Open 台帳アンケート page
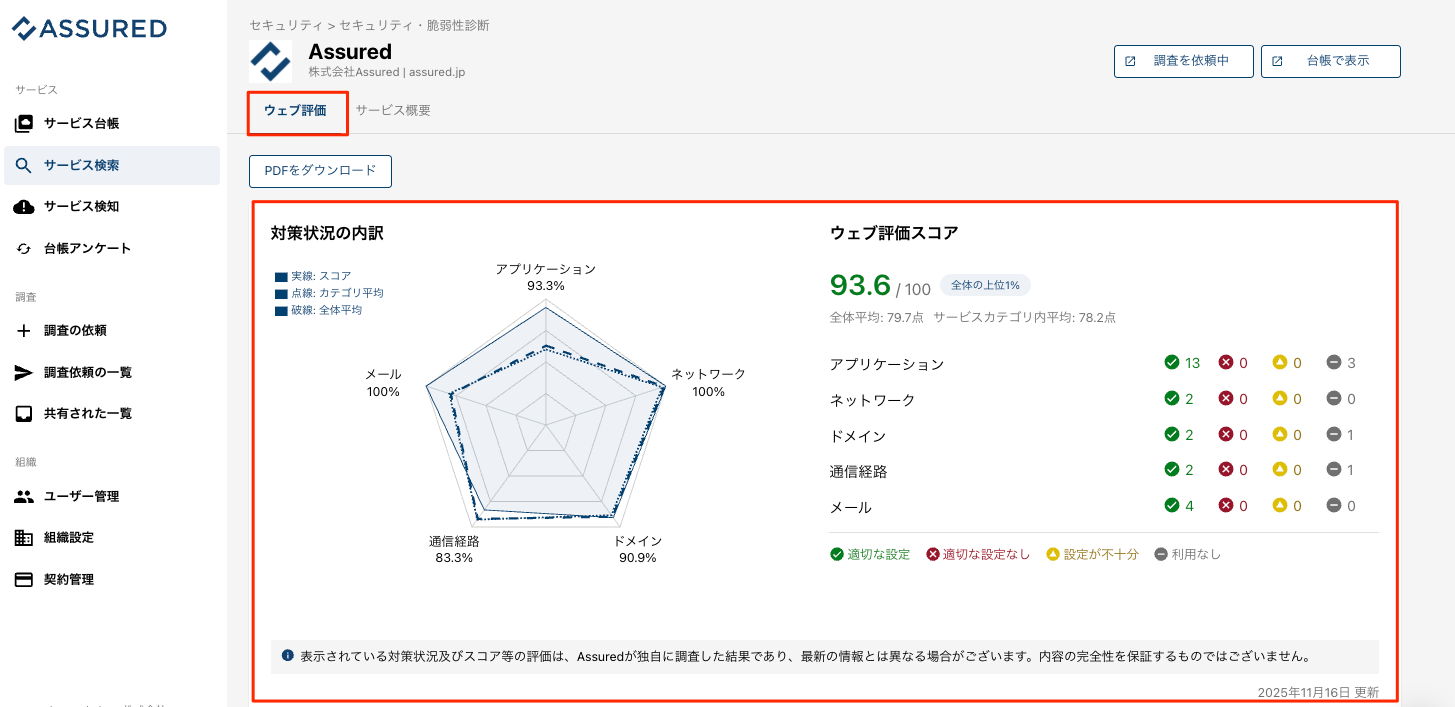The height and width of the screenshot is (707, 1455). tap(112, 249)
